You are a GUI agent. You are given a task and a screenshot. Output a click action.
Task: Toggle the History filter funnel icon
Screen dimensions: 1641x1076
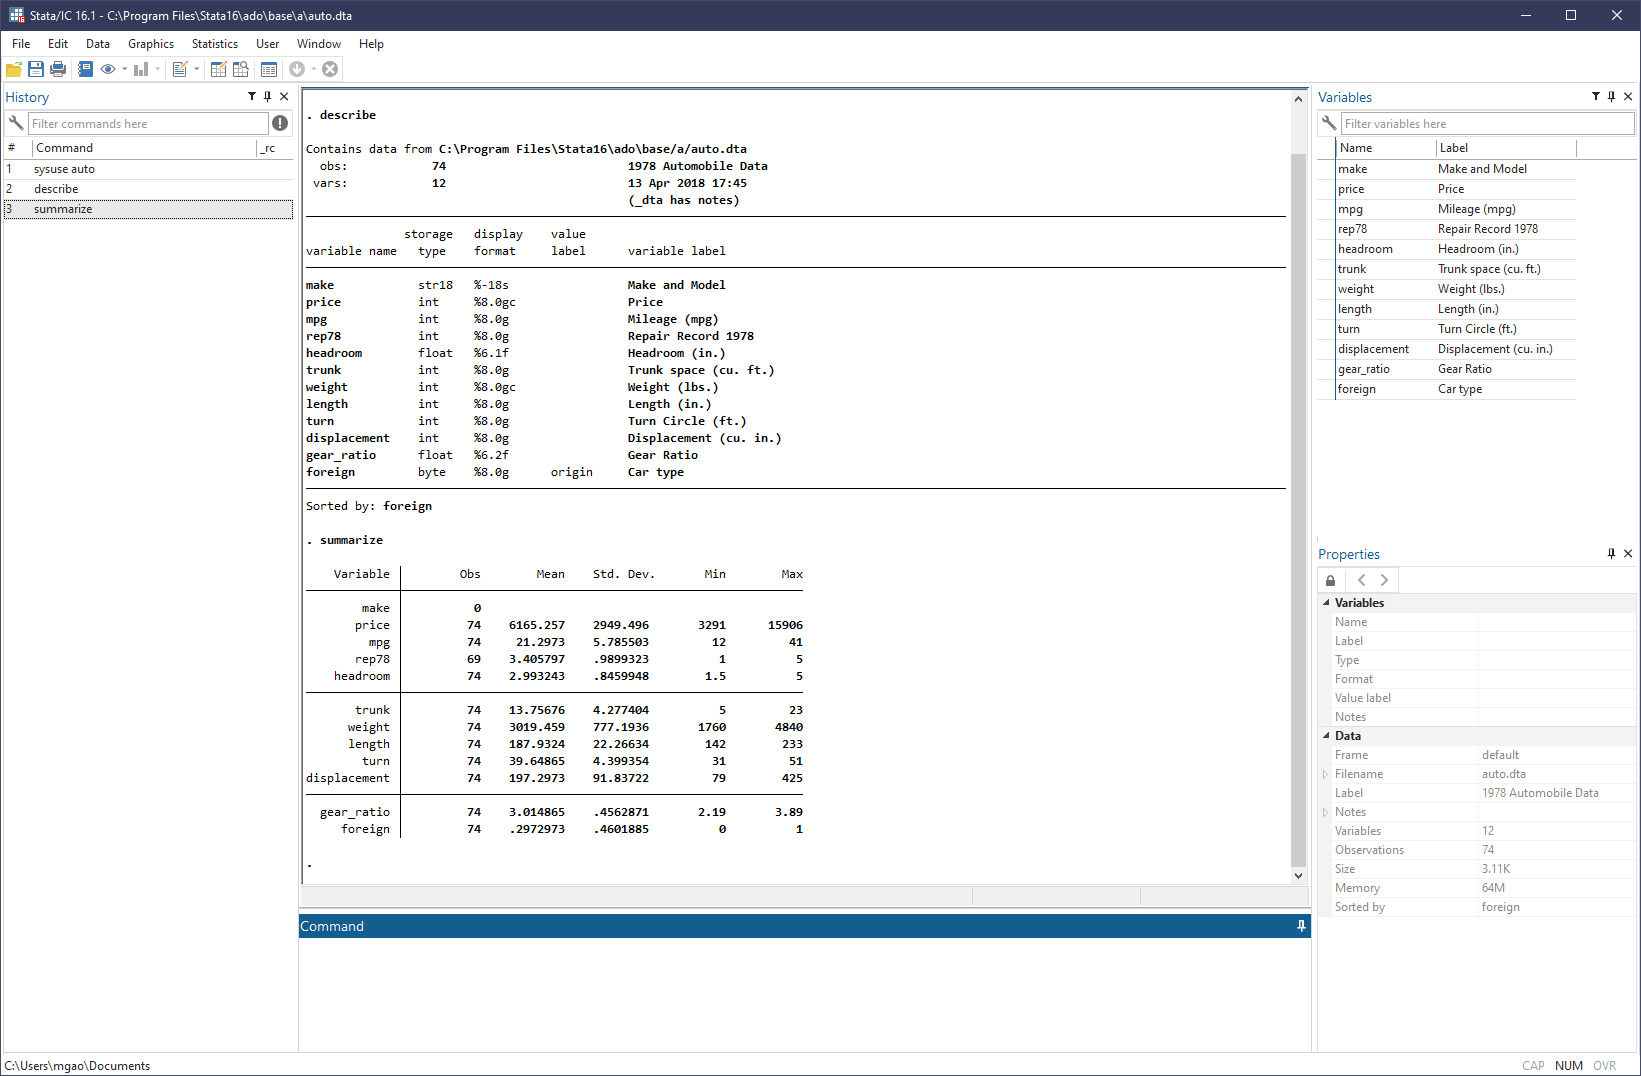click(252, 97)
